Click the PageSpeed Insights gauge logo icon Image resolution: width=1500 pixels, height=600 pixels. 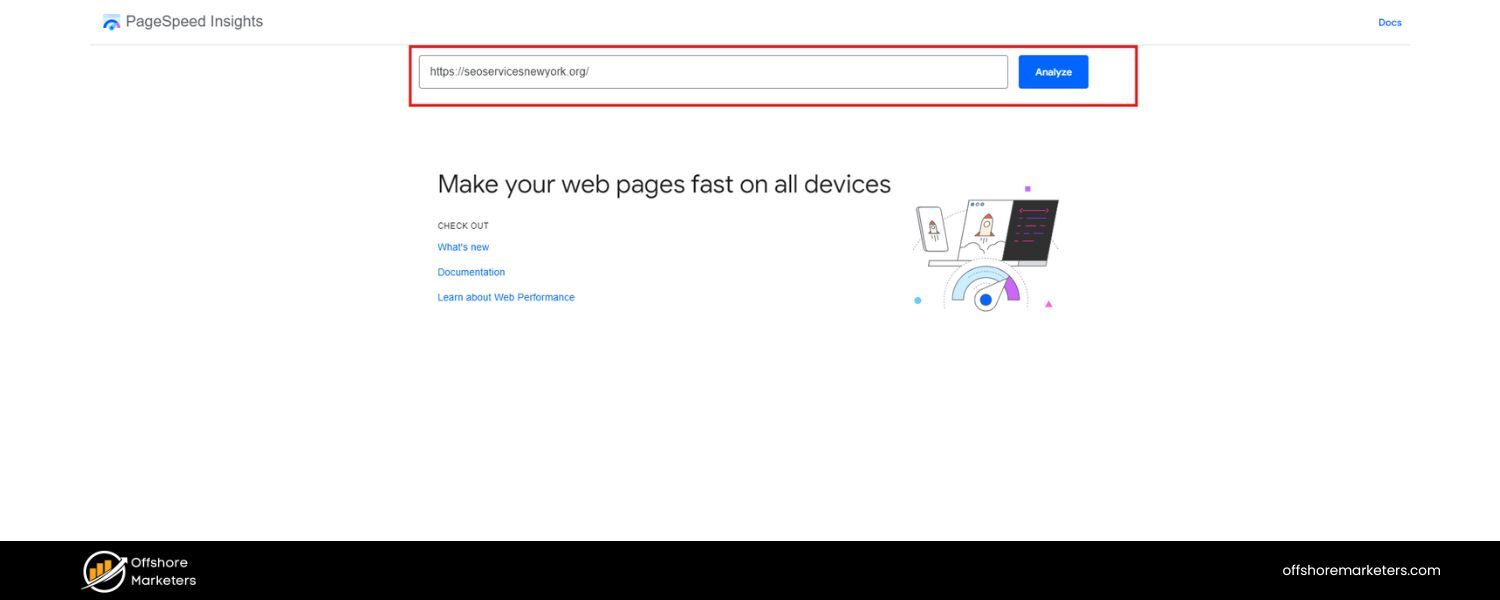[x=111, y=20]
